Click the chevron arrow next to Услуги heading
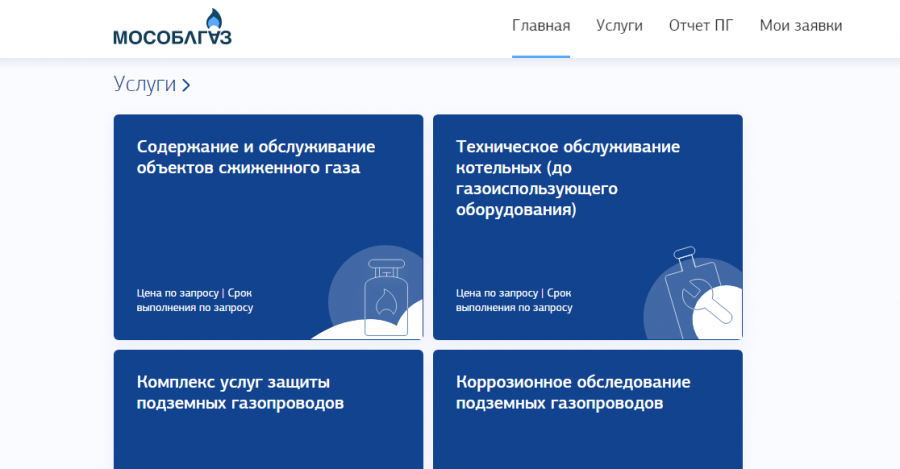900x469 pixels. [186, 86]
